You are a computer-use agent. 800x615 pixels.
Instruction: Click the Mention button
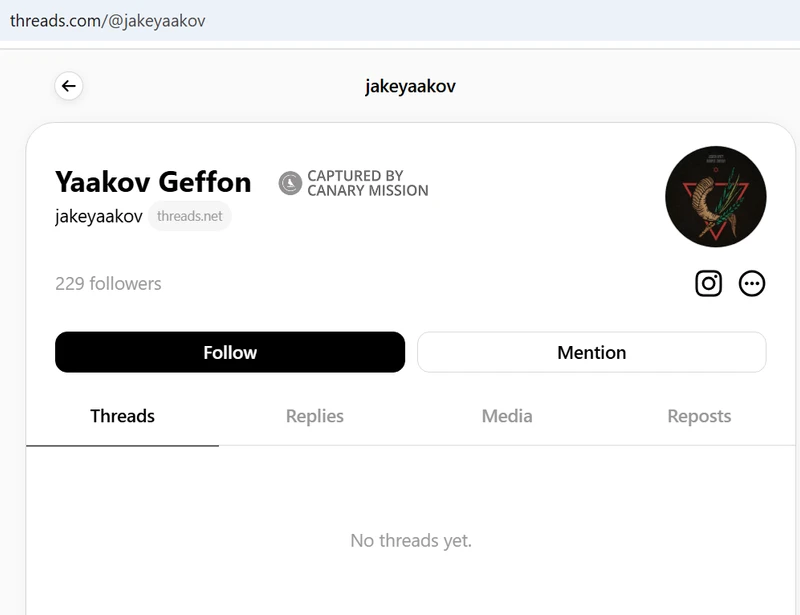pyautogui.click(x=591, y=352)
